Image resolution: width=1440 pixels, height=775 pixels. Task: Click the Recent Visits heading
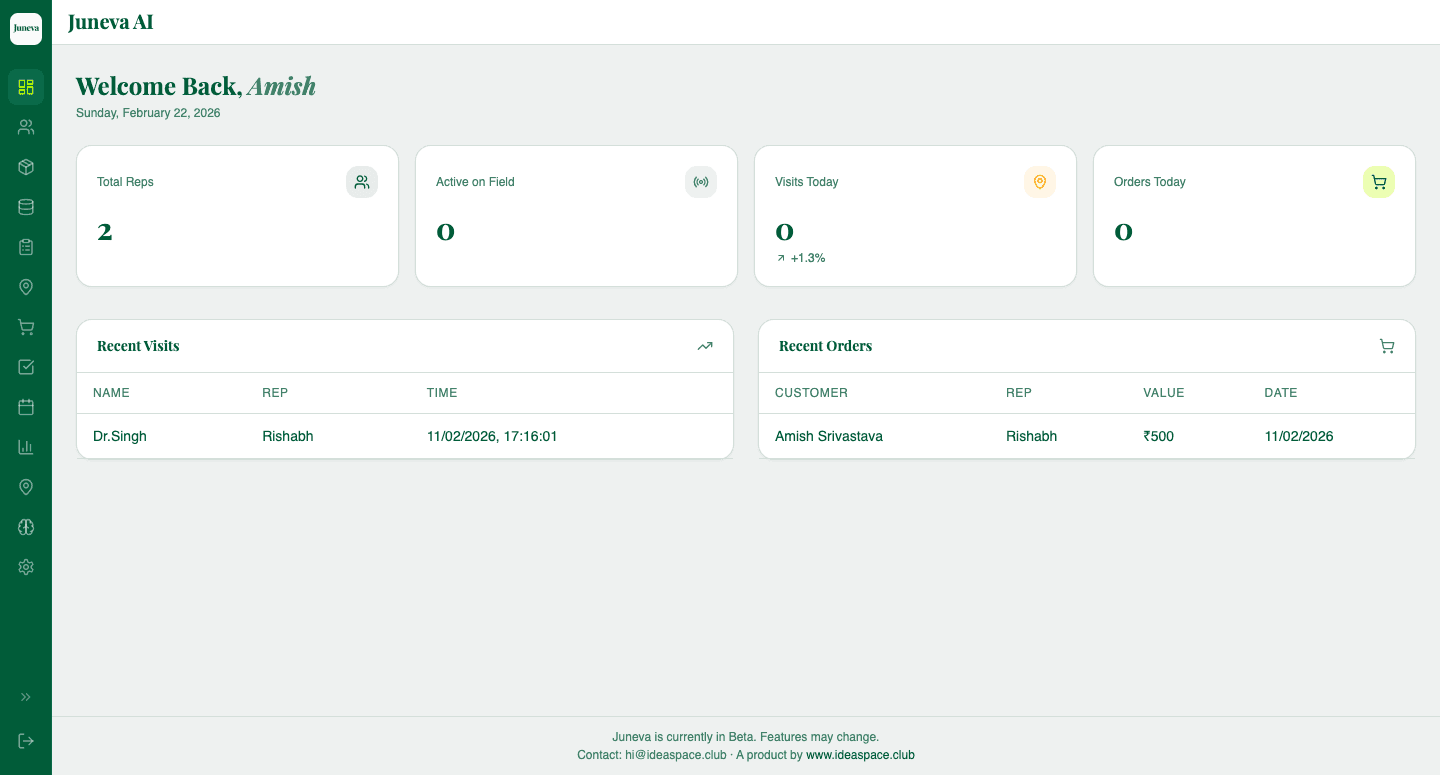click(138, 346)
